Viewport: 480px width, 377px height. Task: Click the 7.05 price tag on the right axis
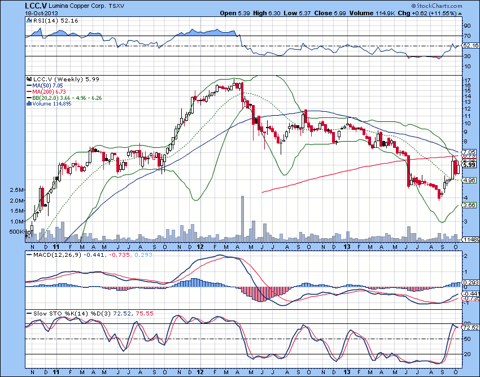(x=470, y=152)
